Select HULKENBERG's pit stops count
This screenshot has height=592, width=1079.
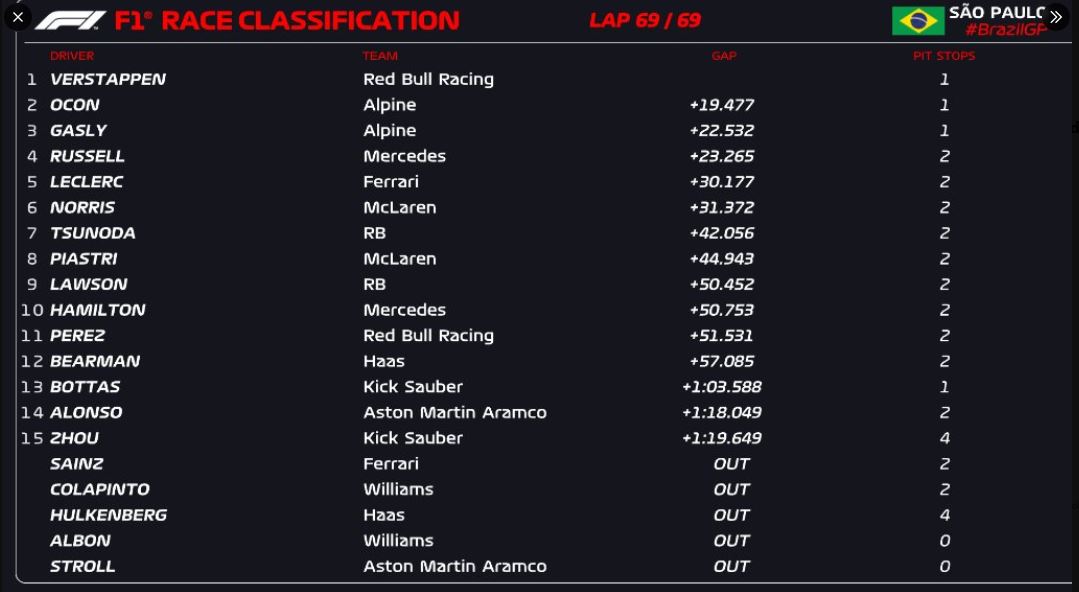click(945, 515)
